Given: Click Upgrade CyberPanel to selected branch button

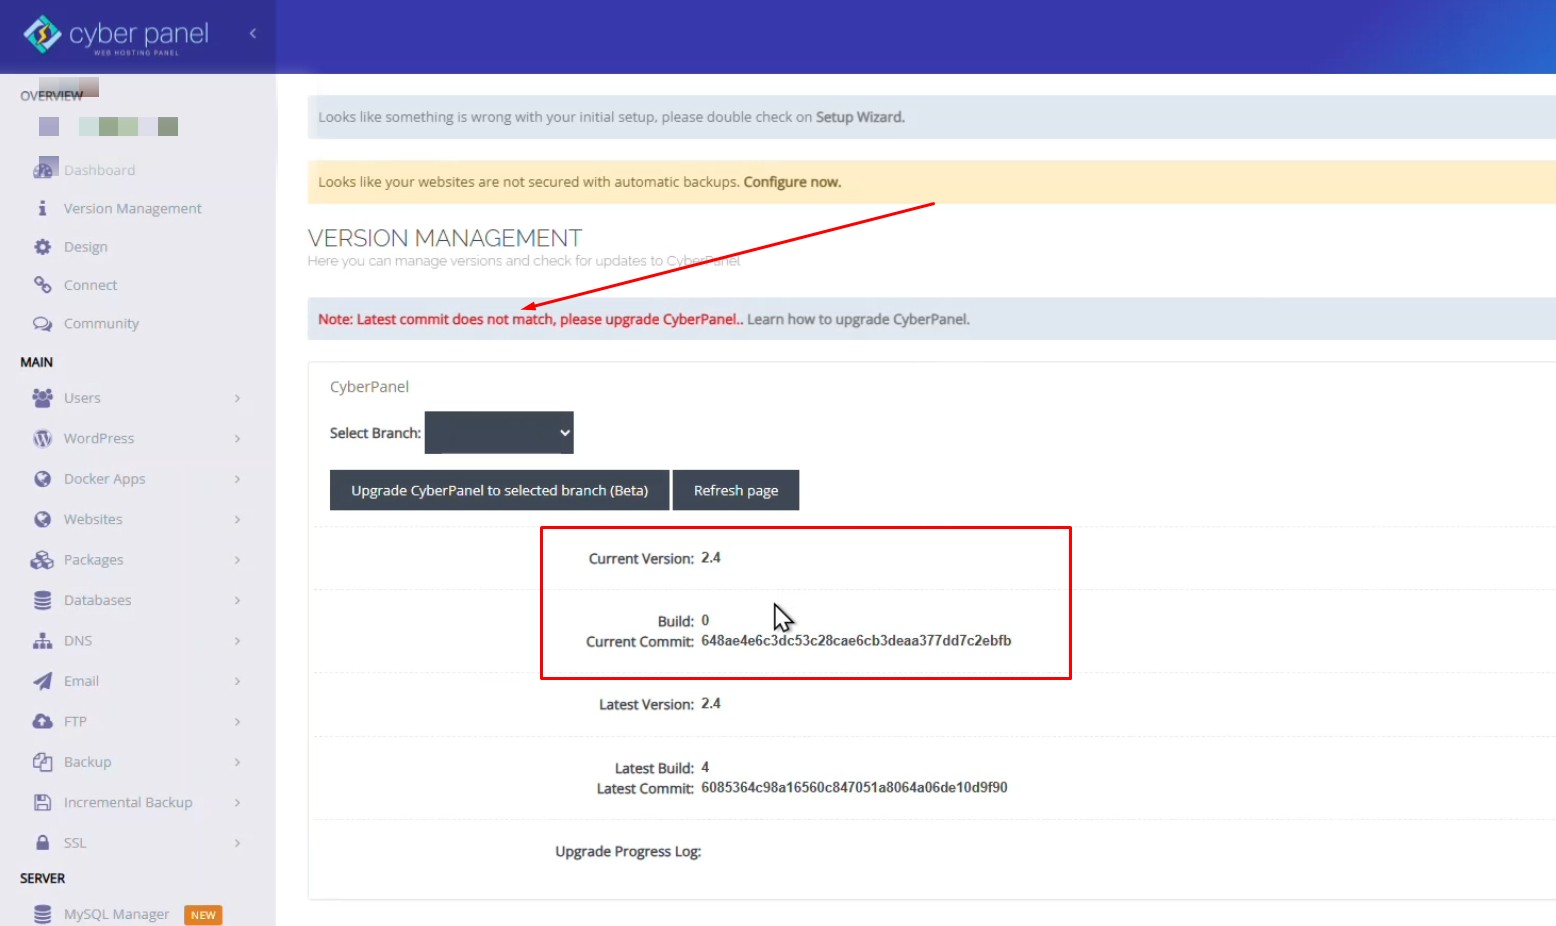Looking at the screenshot, I should point(499,491).
